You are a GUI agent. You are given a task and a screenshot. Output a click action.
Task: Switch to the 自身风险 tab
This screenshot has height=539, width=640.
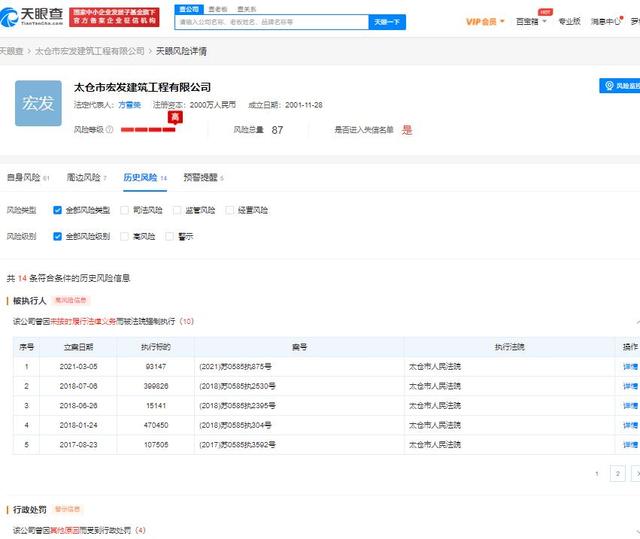(x=28, y=177)
